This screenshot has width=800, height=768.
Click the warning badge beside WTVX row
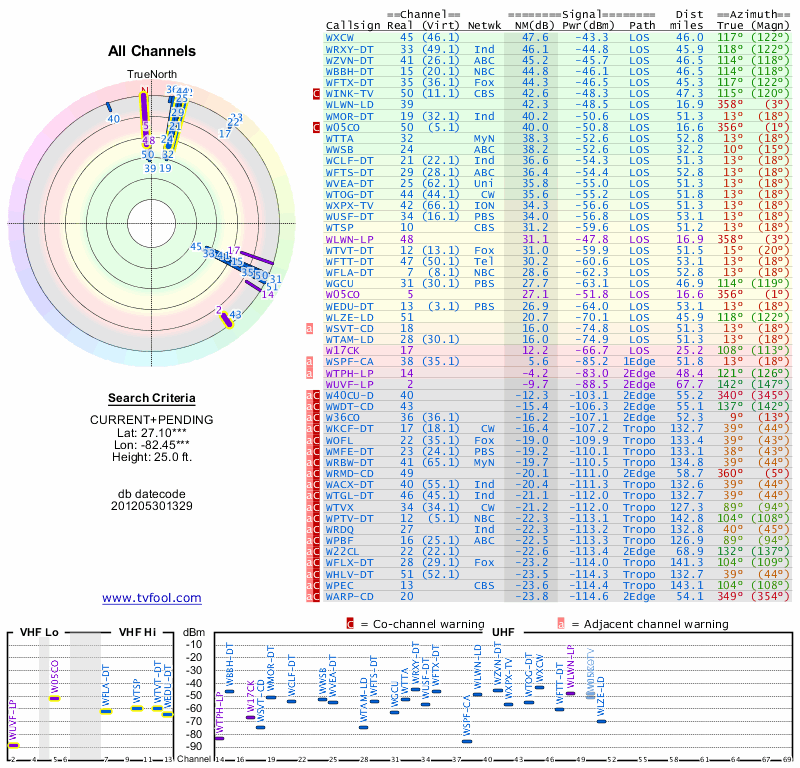[313, 507]
